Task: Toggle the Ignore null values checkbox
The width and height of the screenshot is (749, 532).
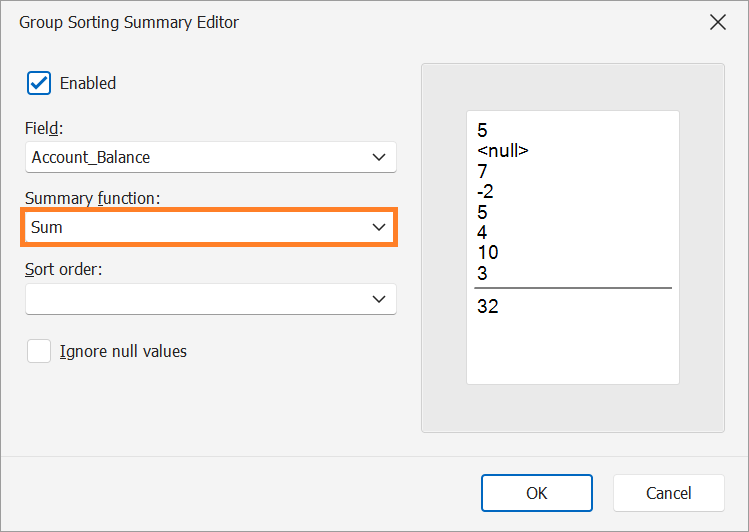Action: pos(39,351)
